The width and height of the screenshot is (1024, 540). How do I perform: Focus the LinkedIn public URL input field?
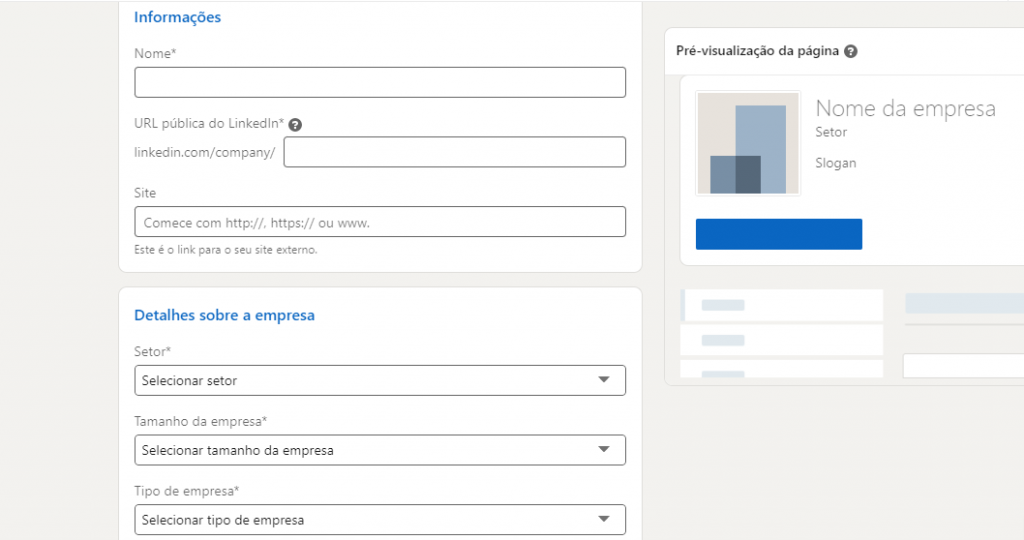click(x=455, y=152)
